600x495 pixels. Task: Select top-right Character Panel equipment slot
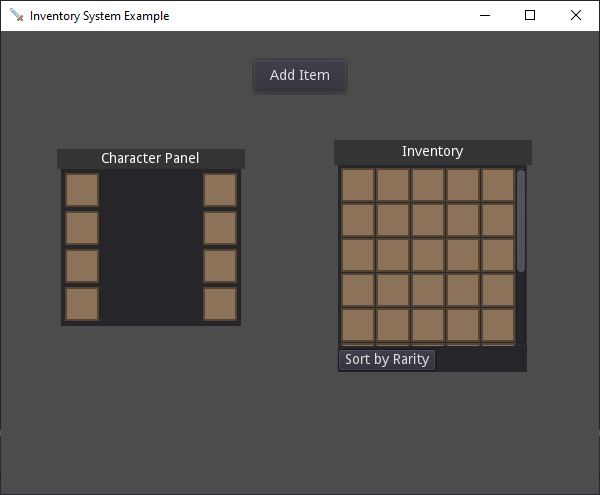tap(220, 190)
